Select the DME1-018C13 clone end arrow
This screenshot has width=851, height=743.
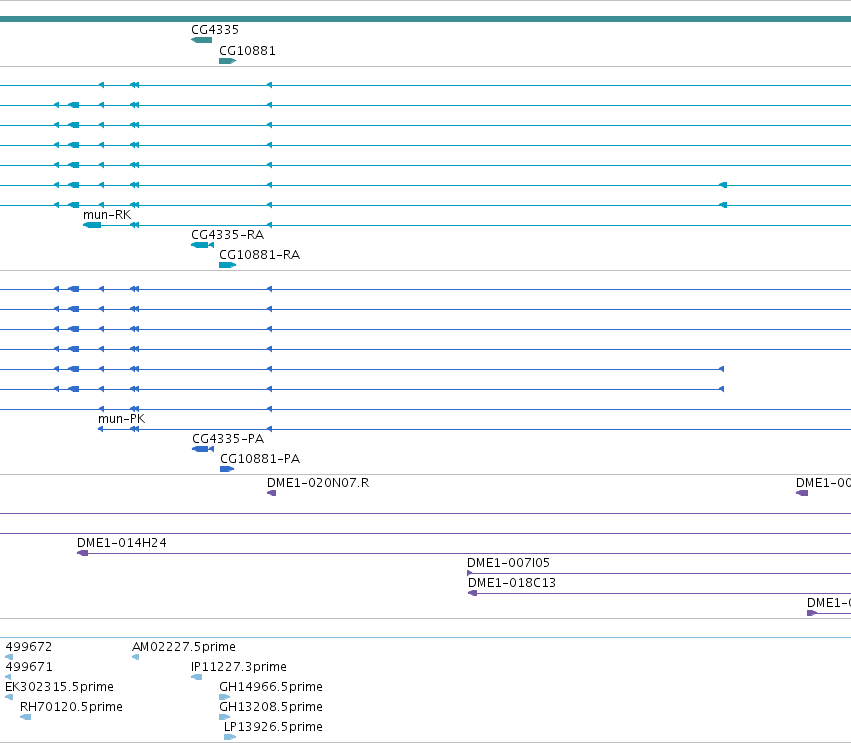[x=473, y=593]
